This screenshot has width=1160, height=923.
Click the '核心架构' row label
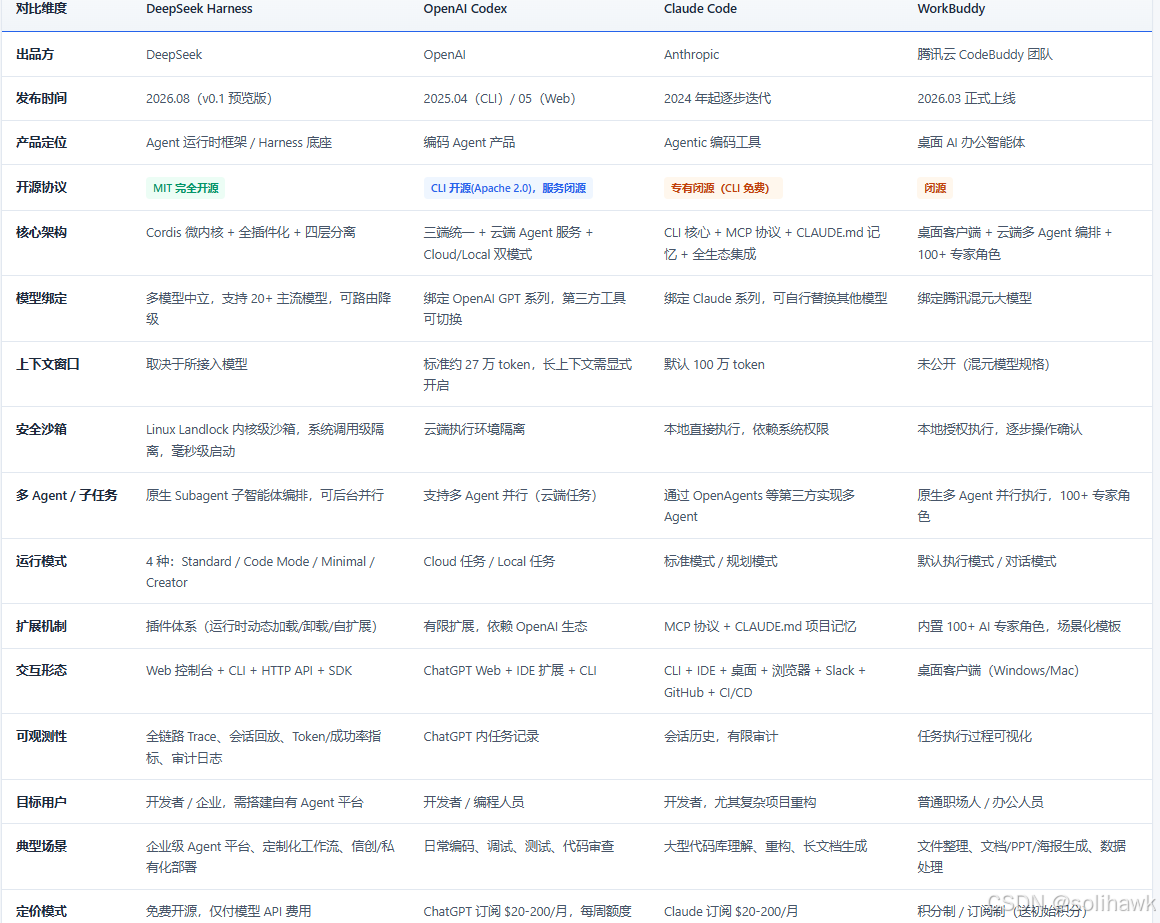point(41,232)
